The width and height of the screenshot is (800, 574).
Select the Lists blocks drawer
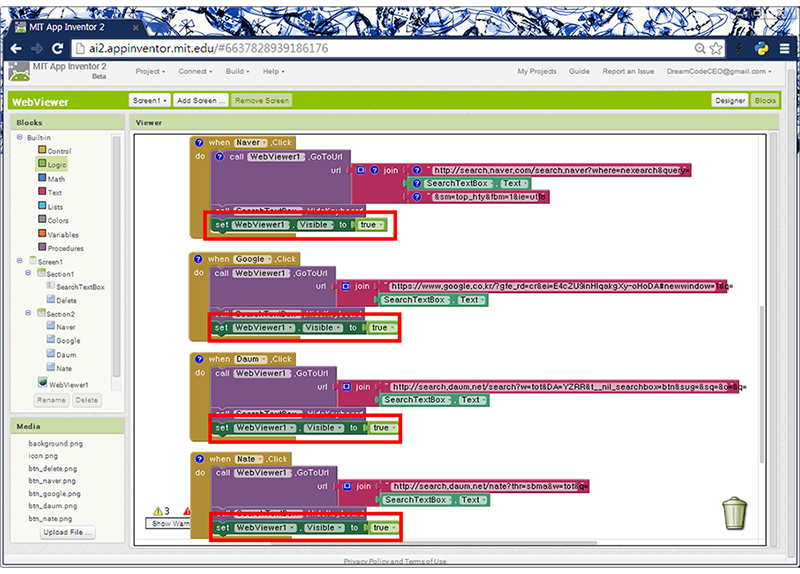pyautogui.click(x=51, y=206)
